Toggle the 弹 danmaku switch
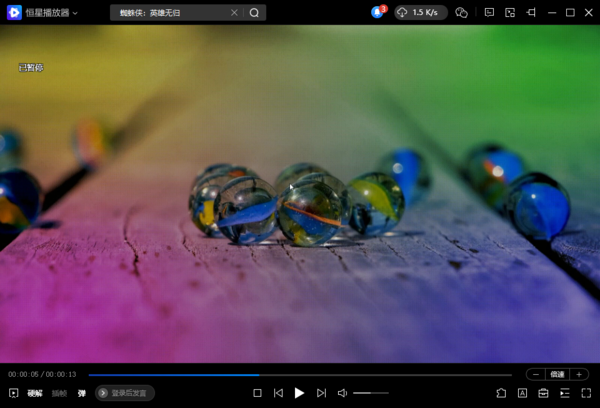Screen dimensions: 600x408 (x=82, y=393)
